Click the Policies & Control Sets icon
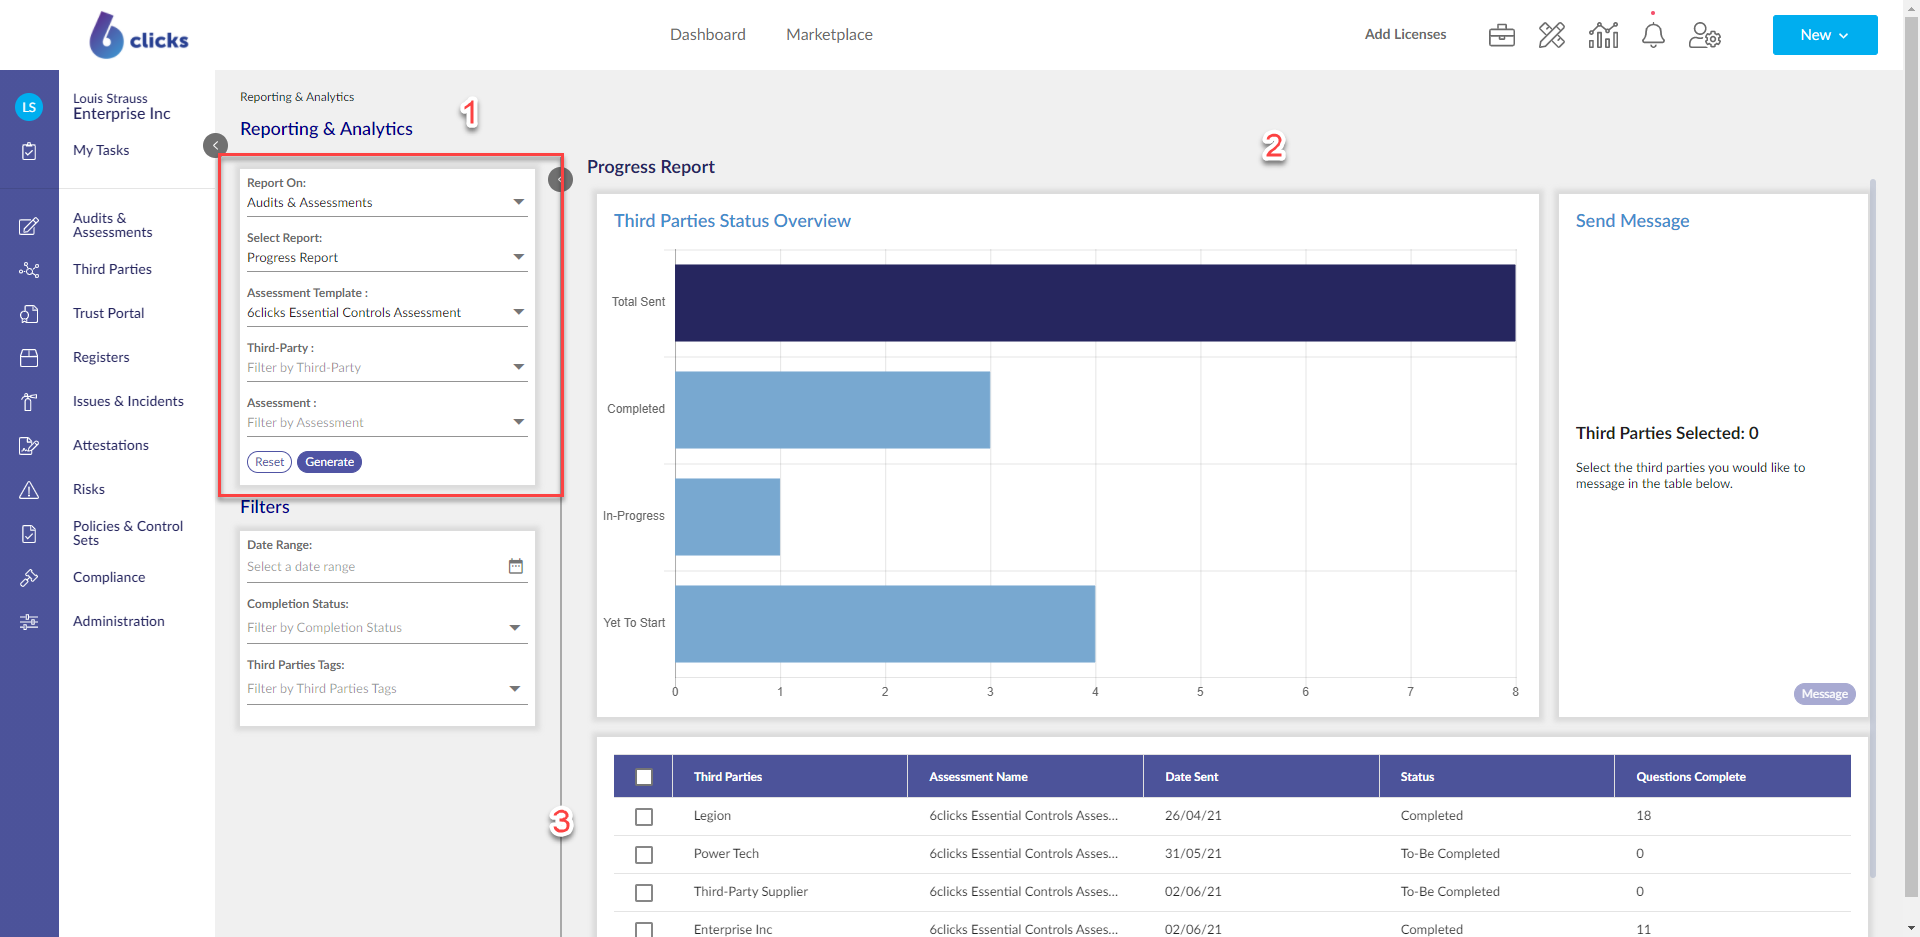This screenshot has height=937, width=1920. pyautogui.click(x=29, y=534)
